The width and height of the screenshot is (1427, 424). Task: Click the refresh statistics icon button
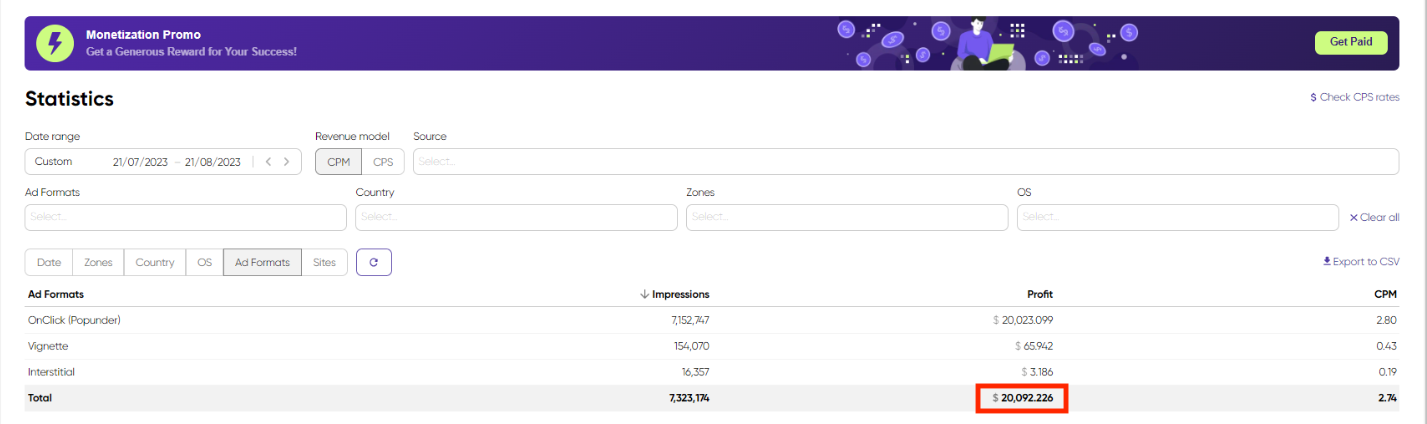point(373,262)
